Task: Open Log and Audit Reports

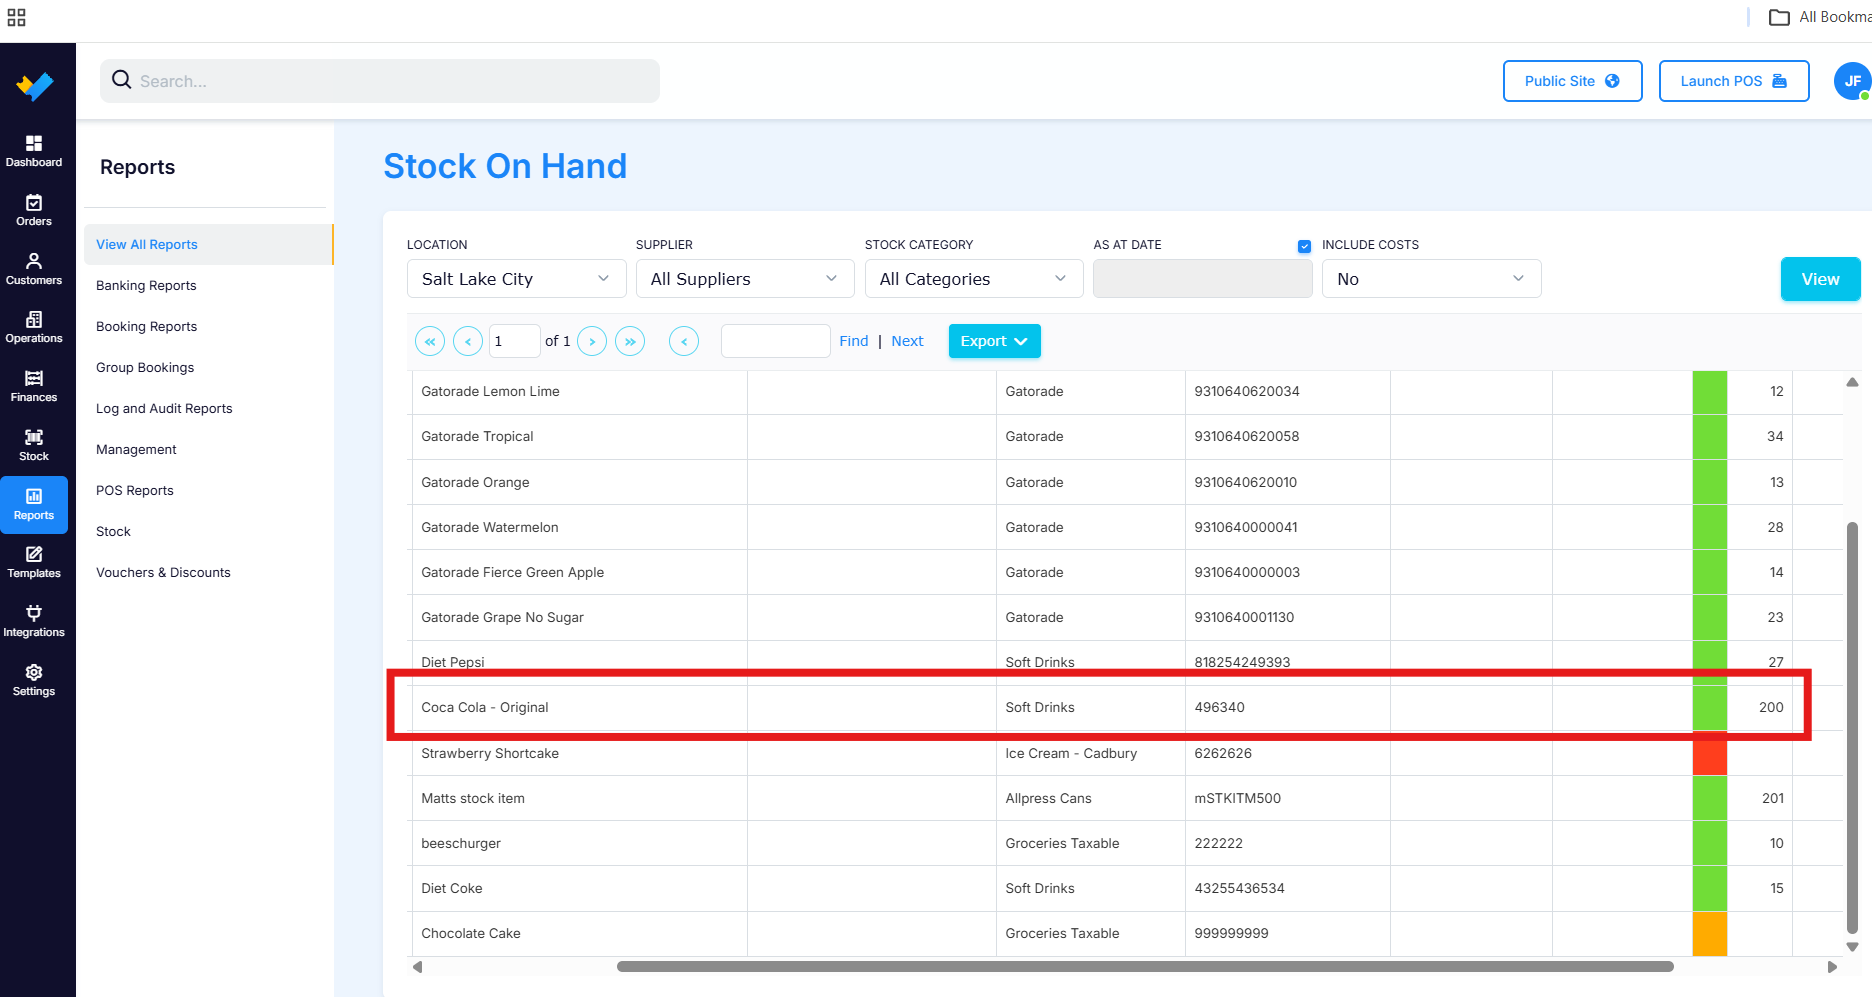Action: [164, 408]
